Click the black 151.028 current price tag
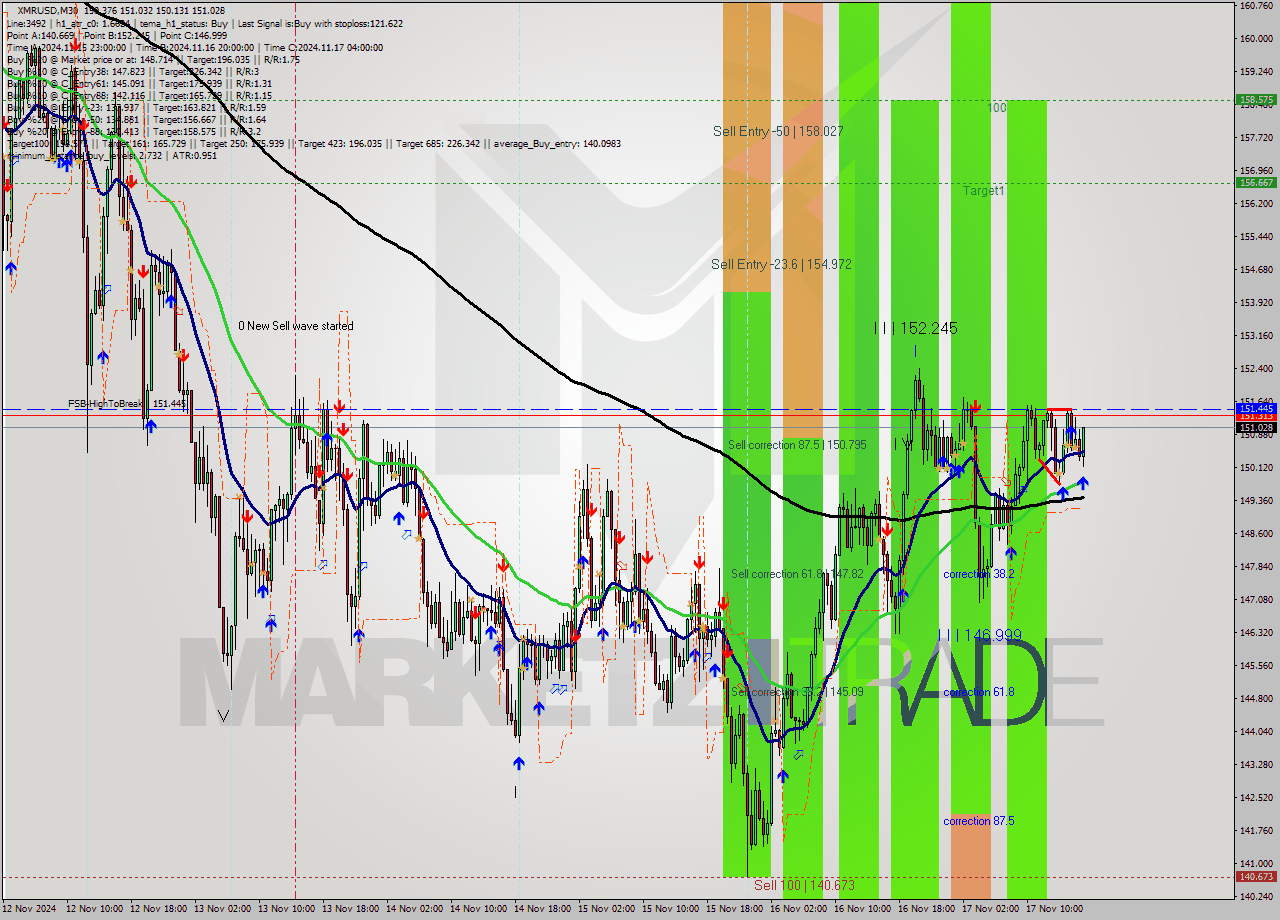Viewport: 1280px width, 920px height. [1256, 427]
